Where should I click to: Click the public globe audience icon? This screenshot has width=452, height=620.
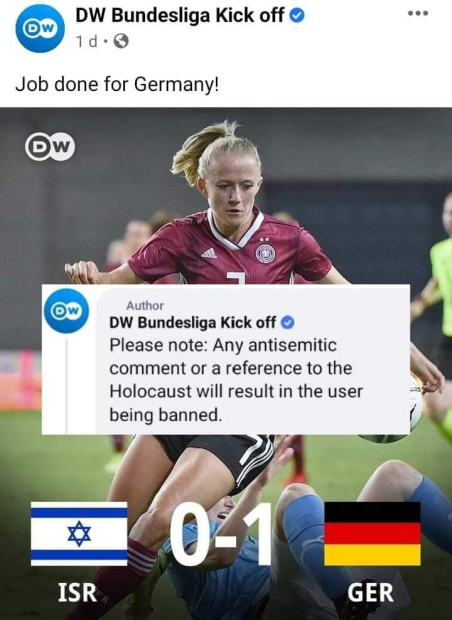(121, 41)
